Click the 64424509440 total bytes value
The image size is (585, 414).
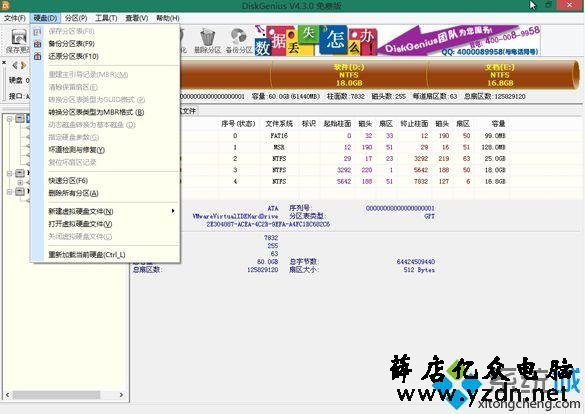[416, 261]
